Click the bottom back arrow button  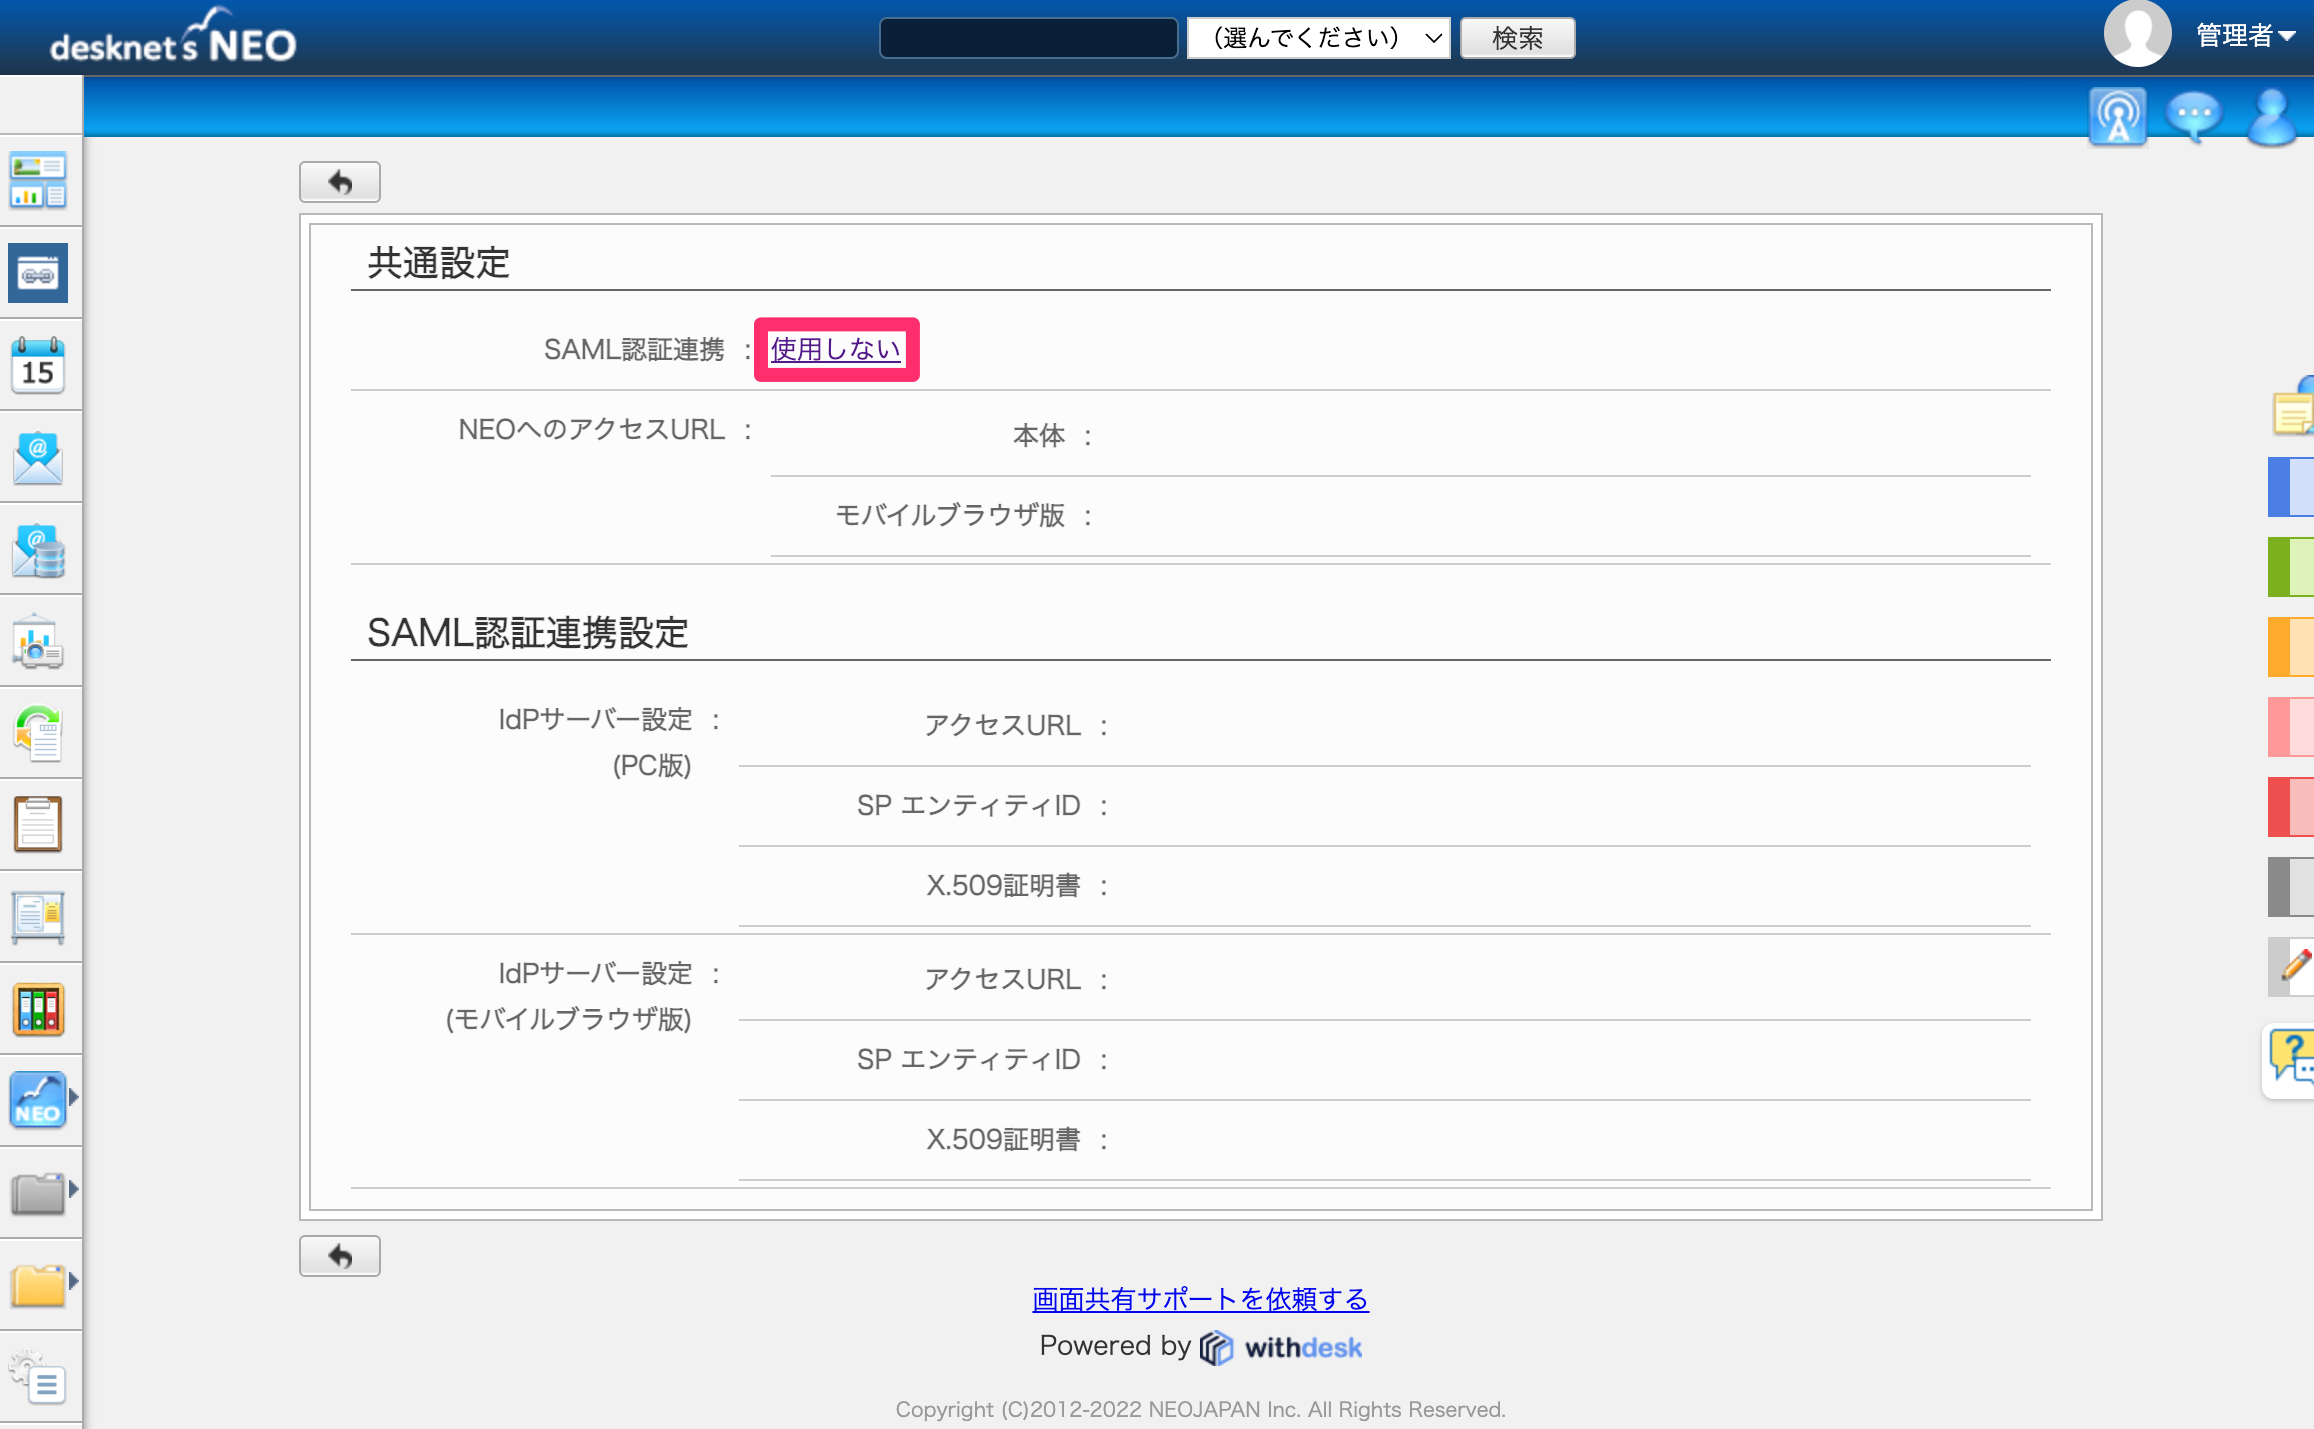pos(340,1256)
